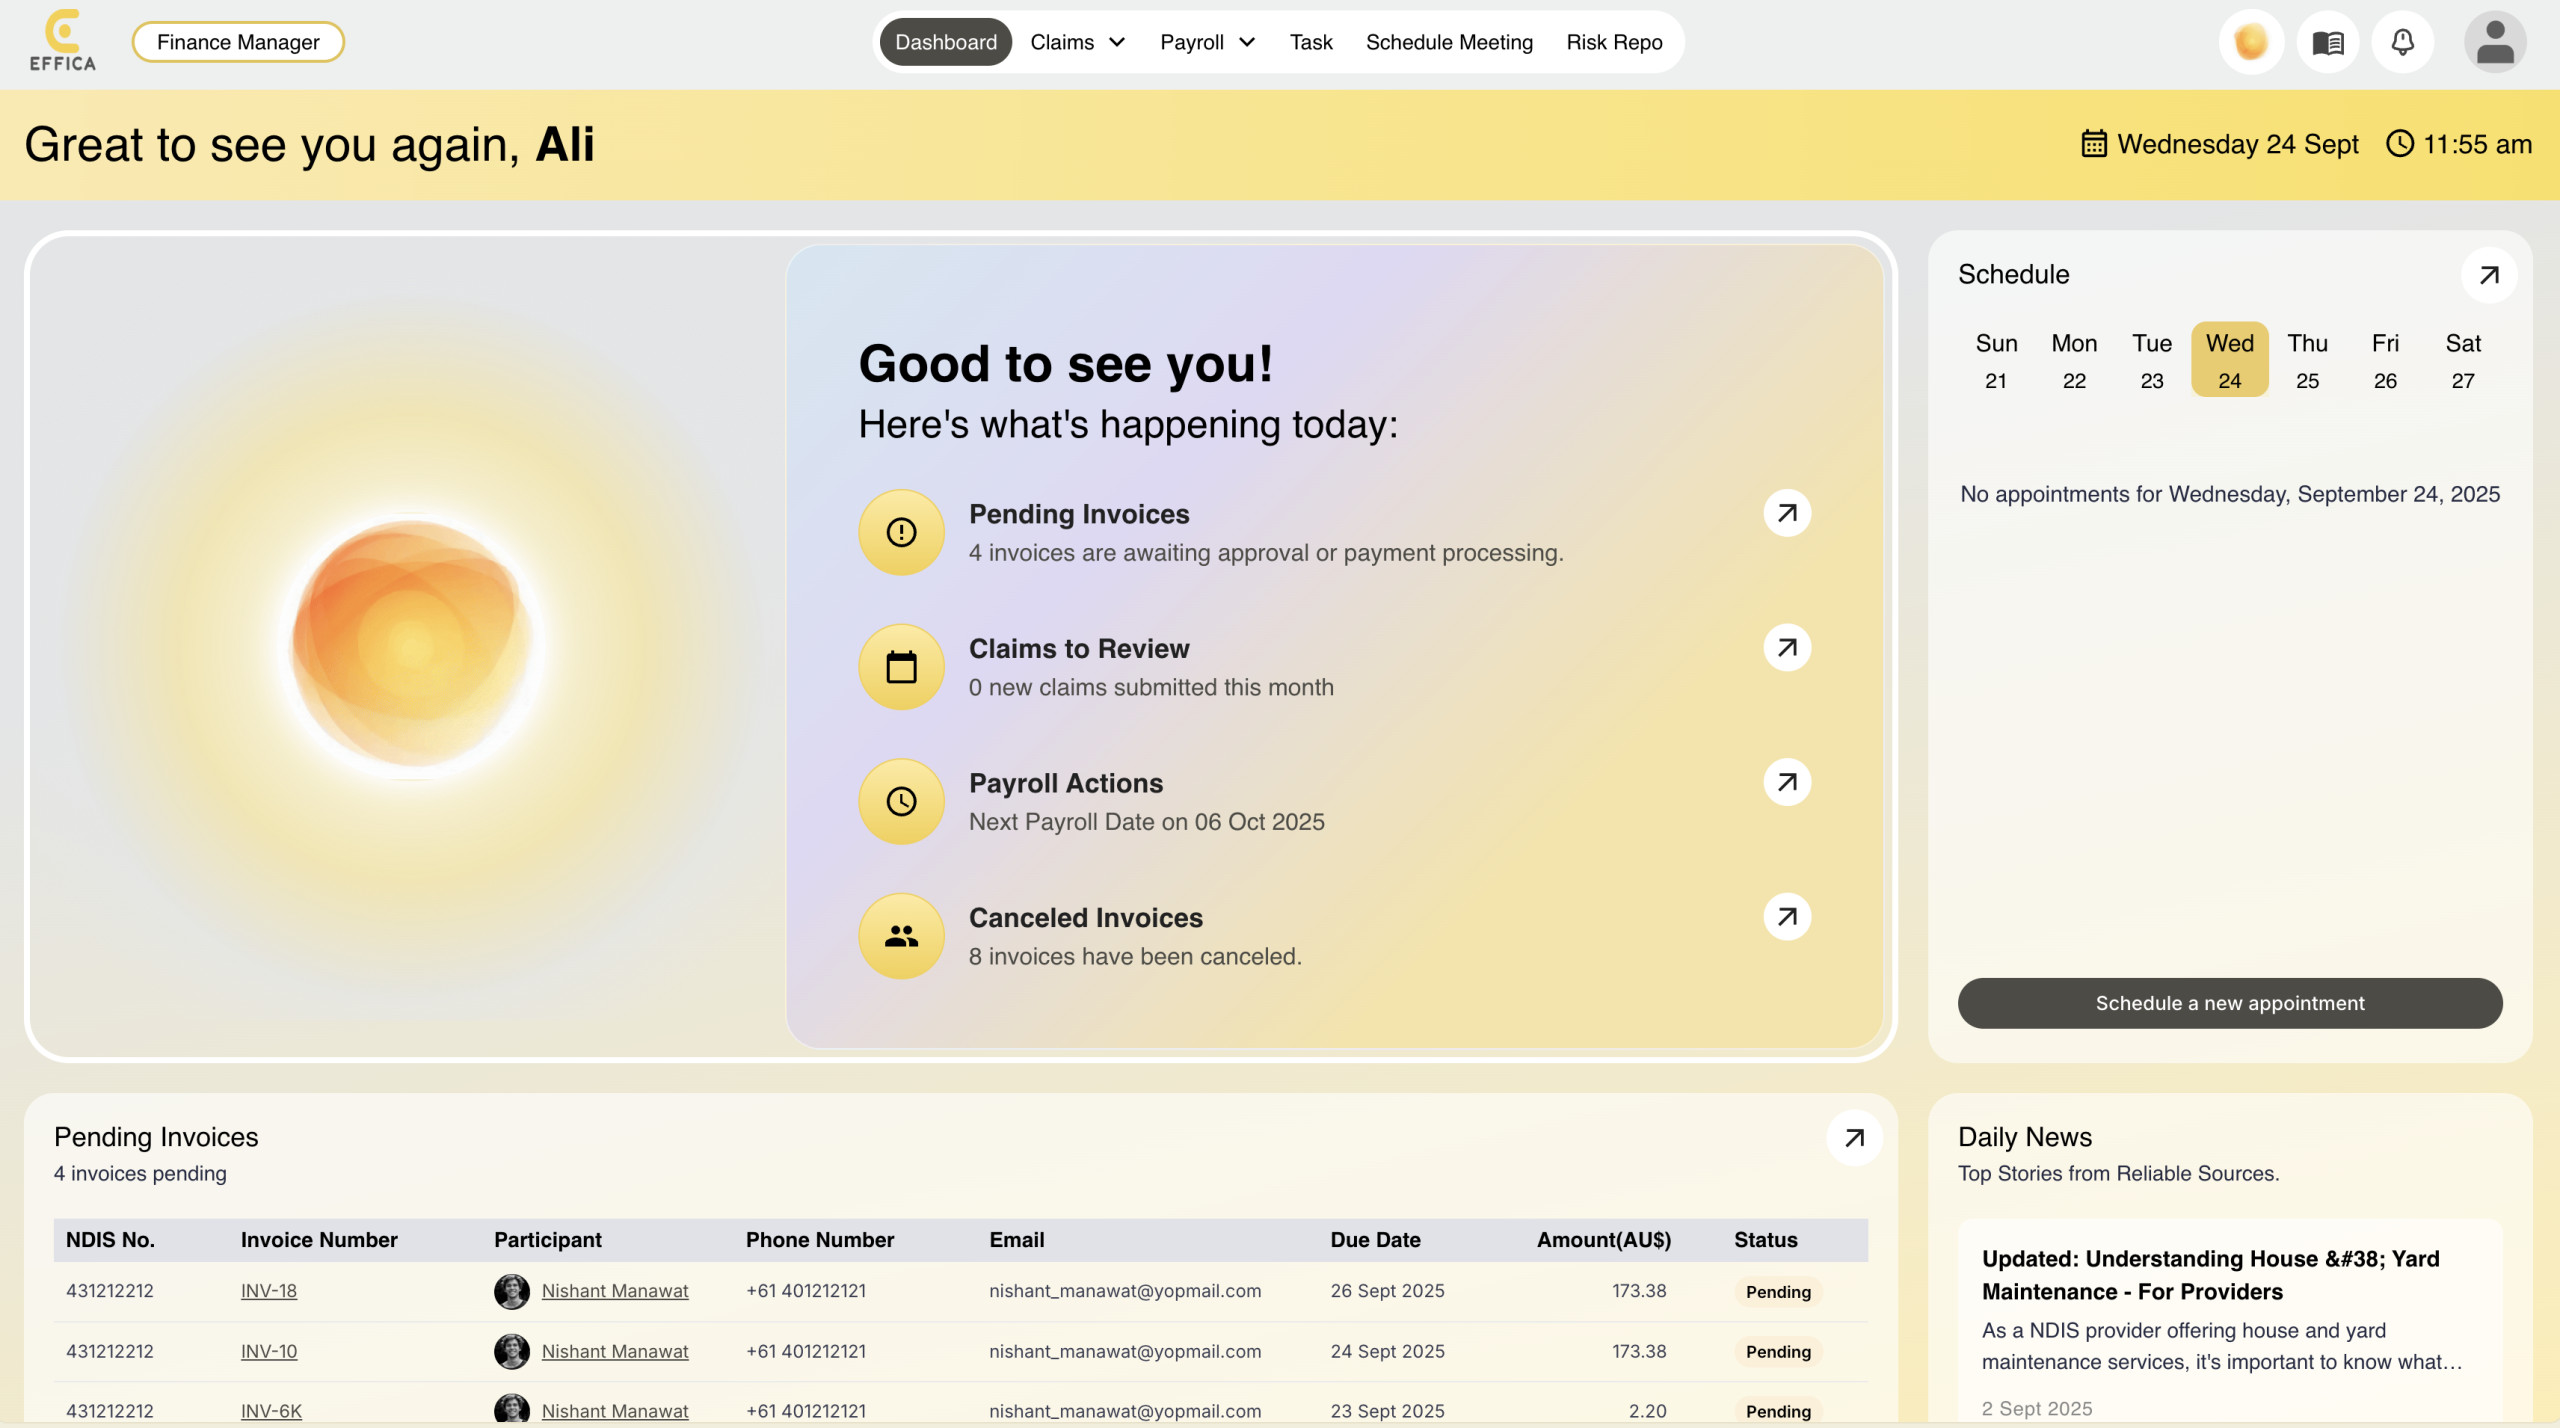Click the notification bell icon
The height and width of the screenshot is (1428, 2560).
pos(2402,42)
